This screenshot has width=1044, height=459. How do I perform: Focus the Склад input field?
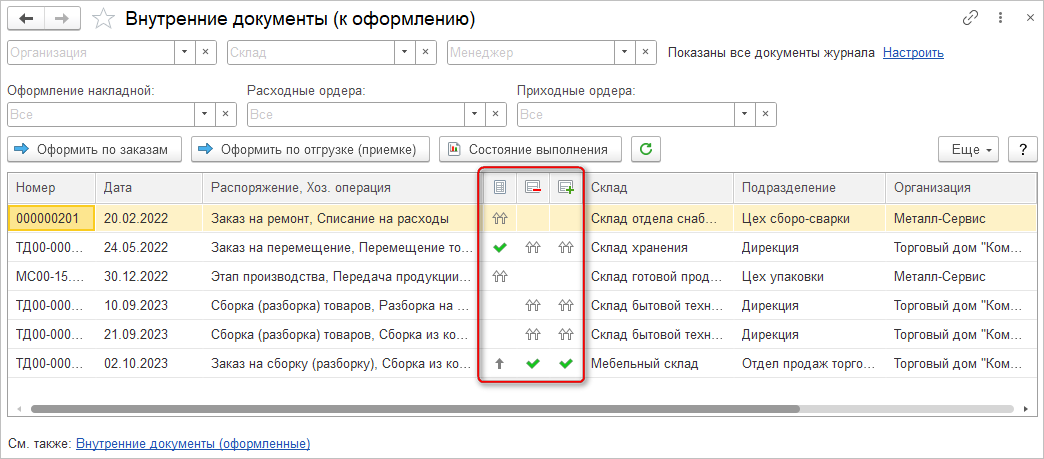pos(312,53)
